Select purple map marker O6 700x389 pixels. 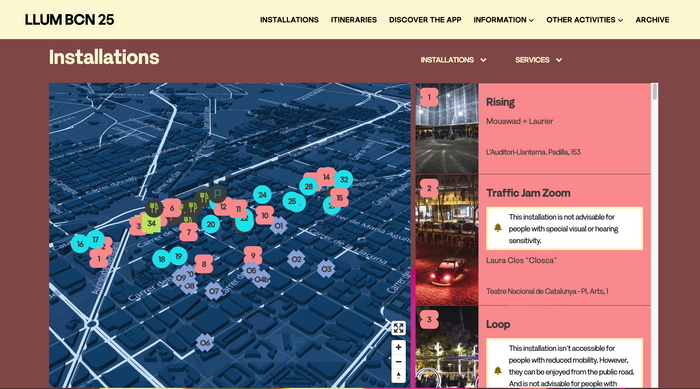coord(204,343)
